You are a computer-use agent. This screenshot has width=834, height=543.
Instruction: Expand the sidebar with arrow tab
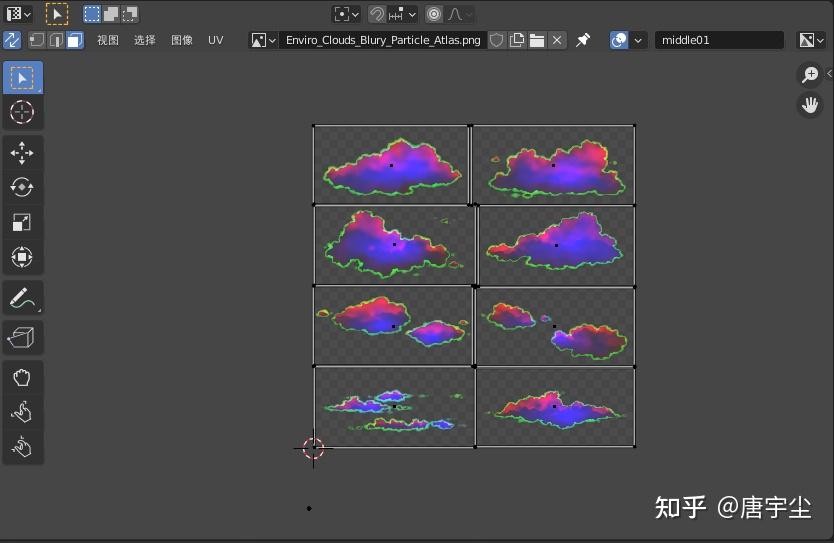(829, 74)
